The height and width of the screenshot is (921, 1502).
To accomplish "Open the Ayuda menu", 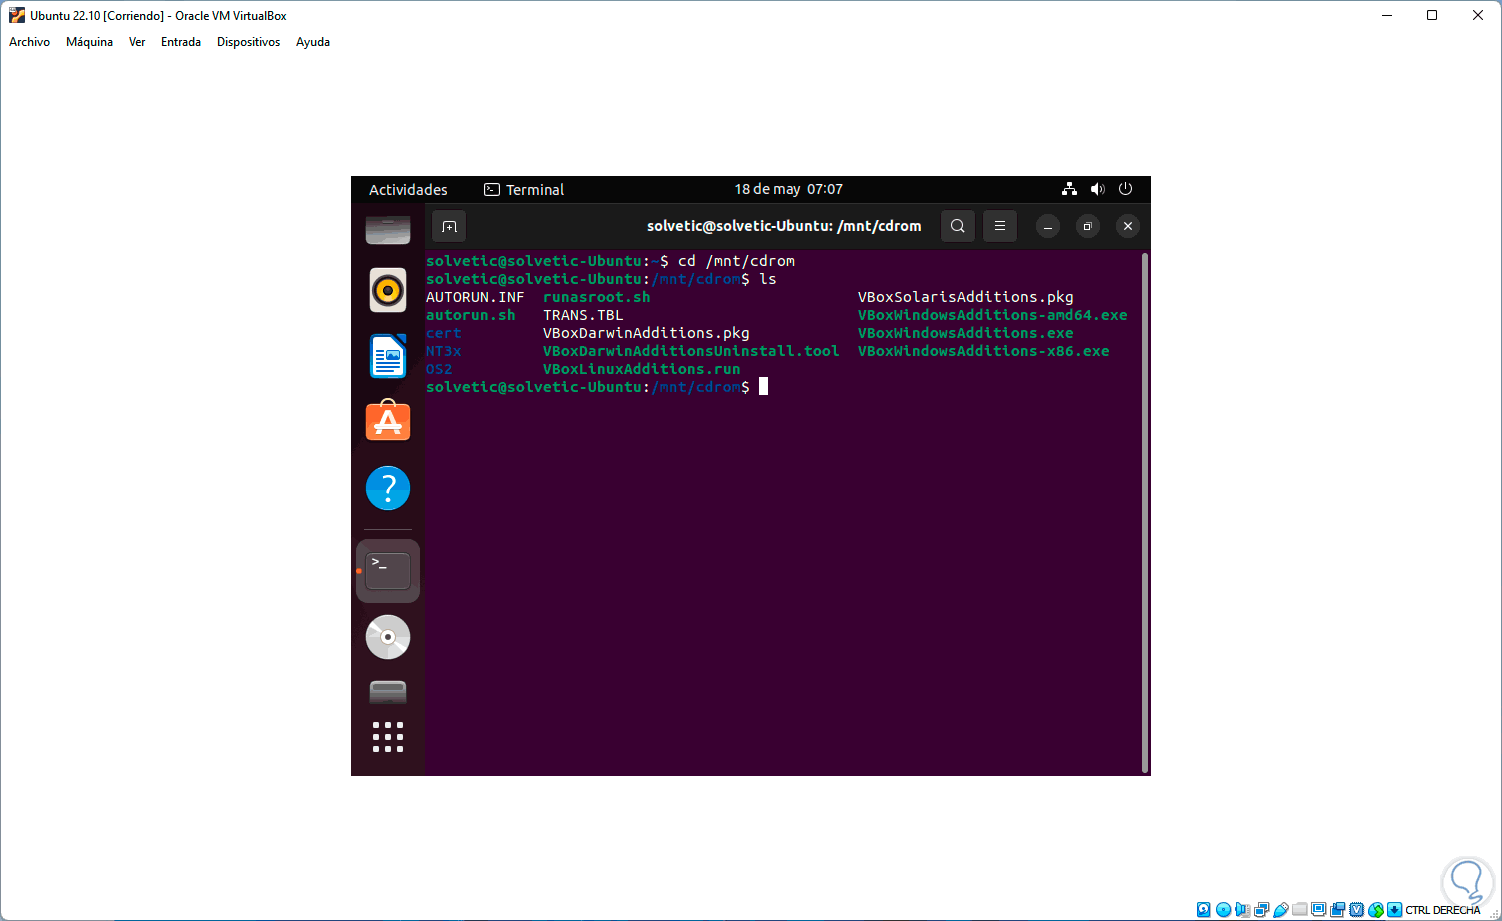I will pos(313,42).
